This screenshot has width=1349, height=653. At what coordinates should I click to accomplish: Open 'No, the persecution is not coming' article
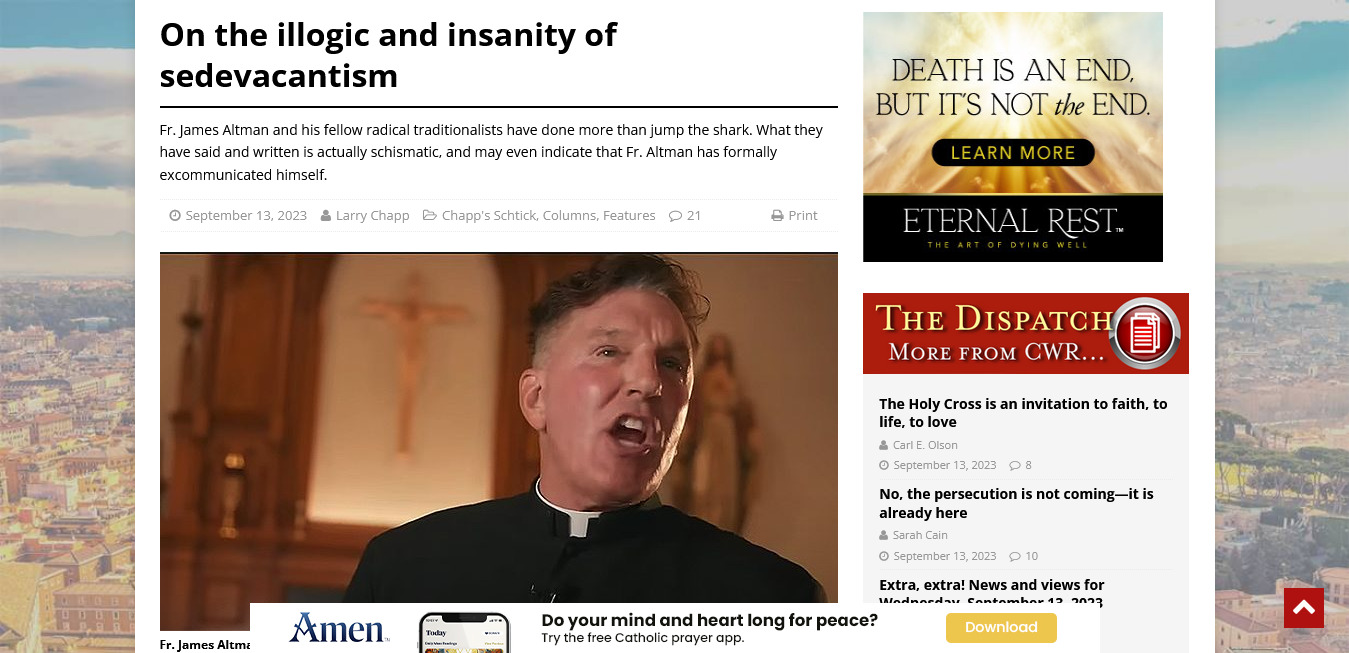pyautogui.click(x=1016, y=503)
